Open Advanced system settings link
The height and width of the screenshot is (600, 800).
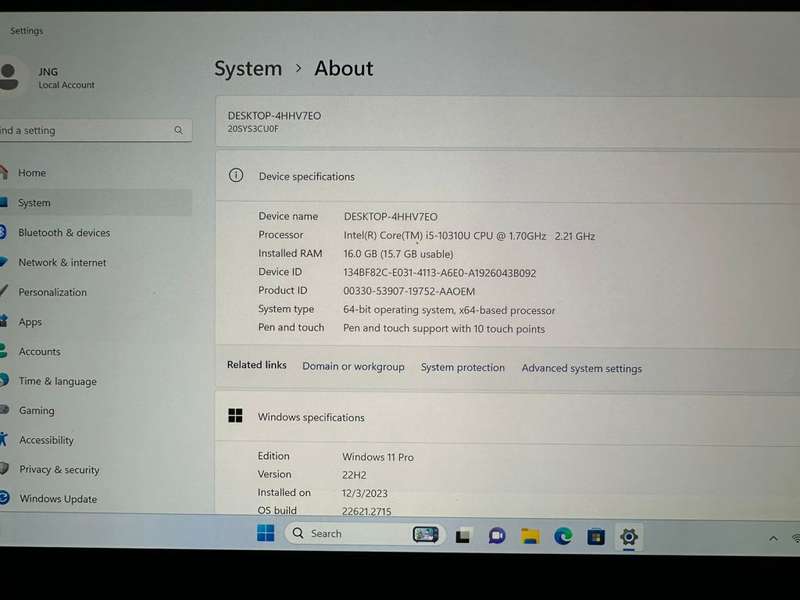point(582,368)
